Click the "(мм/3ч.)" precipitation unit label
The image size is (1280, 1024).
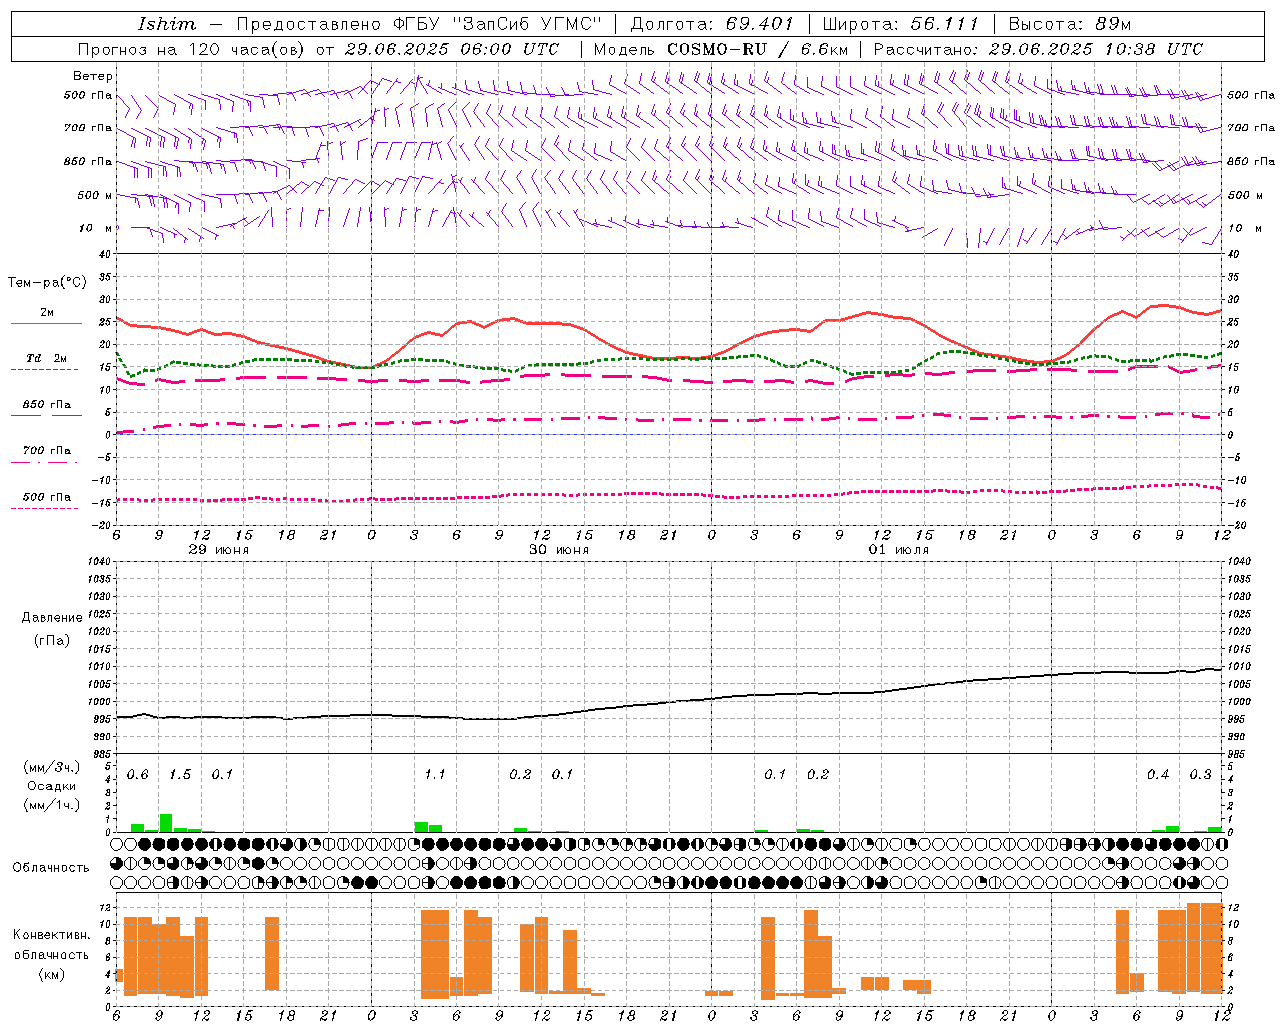click(52, 768)
